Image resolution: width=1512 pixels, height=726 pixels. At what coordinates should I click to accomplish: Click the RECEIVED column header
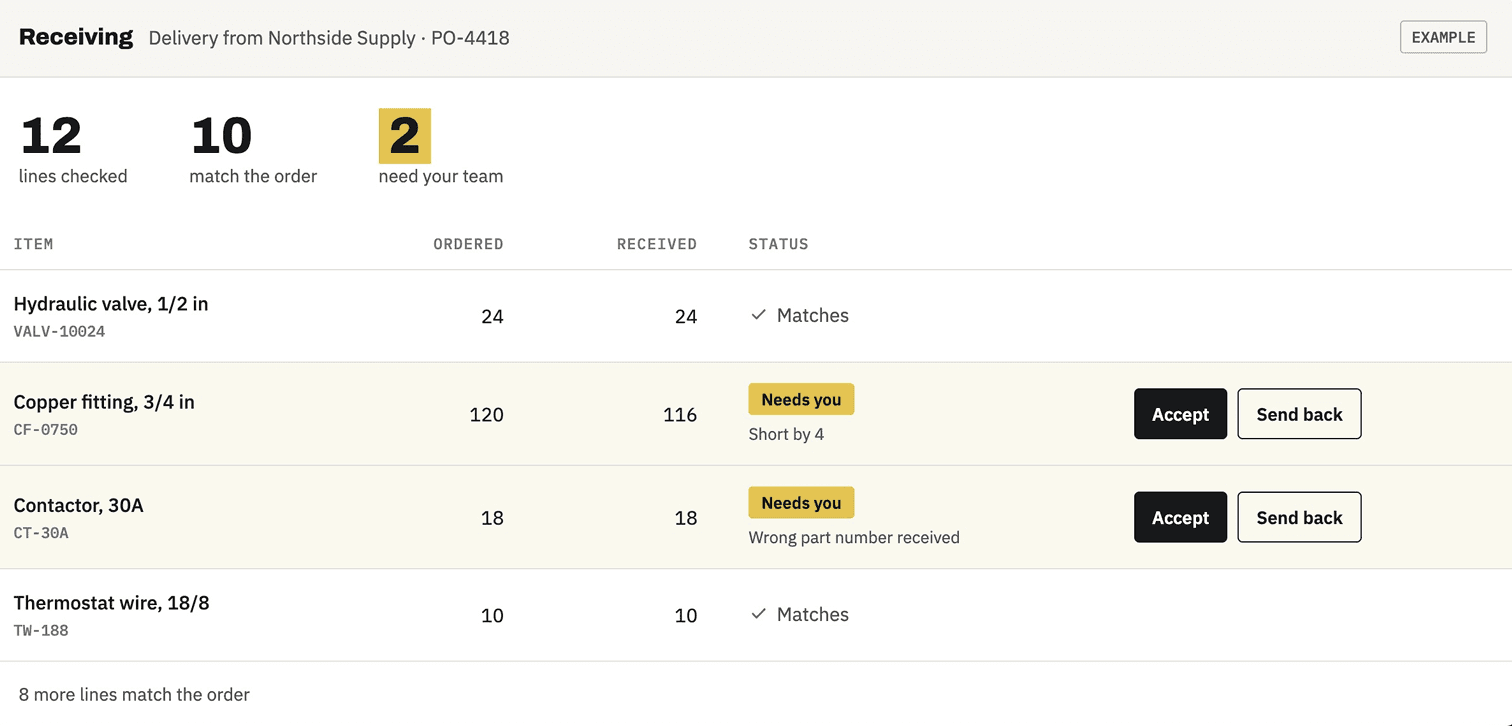coord(657,244)
